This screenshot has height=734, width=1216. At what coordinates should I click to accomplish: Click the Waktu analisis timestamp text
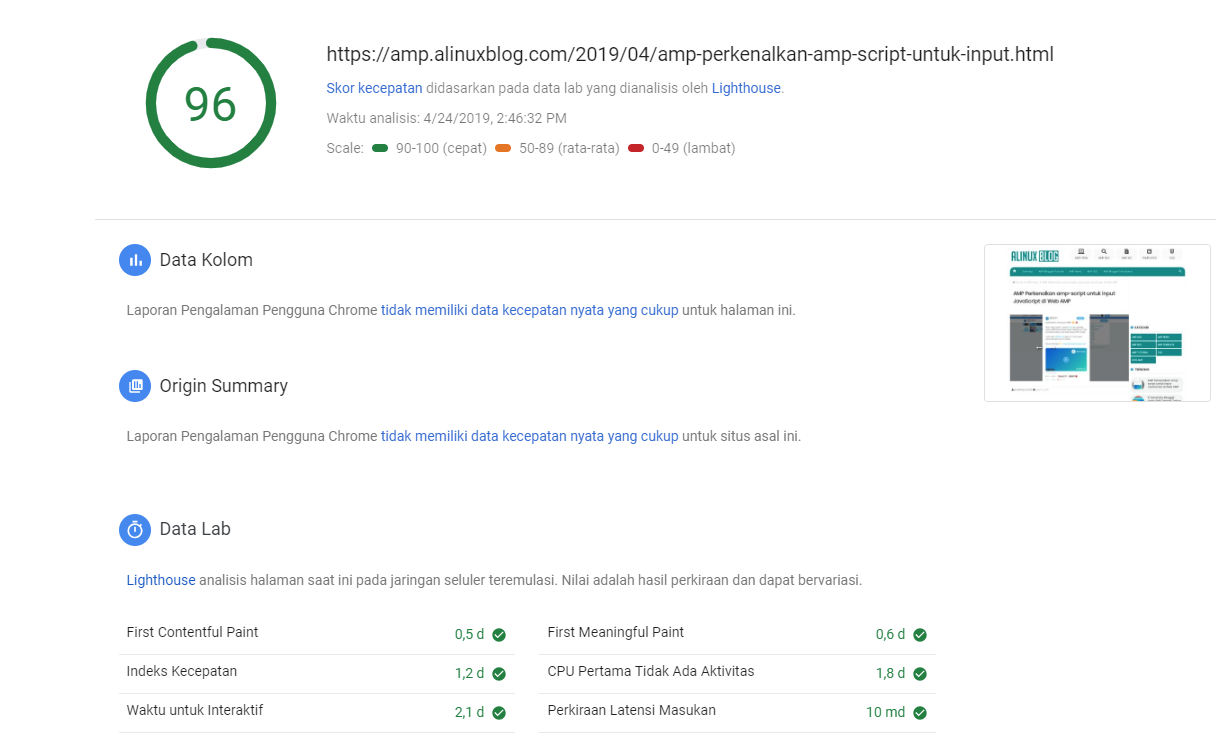446,118
